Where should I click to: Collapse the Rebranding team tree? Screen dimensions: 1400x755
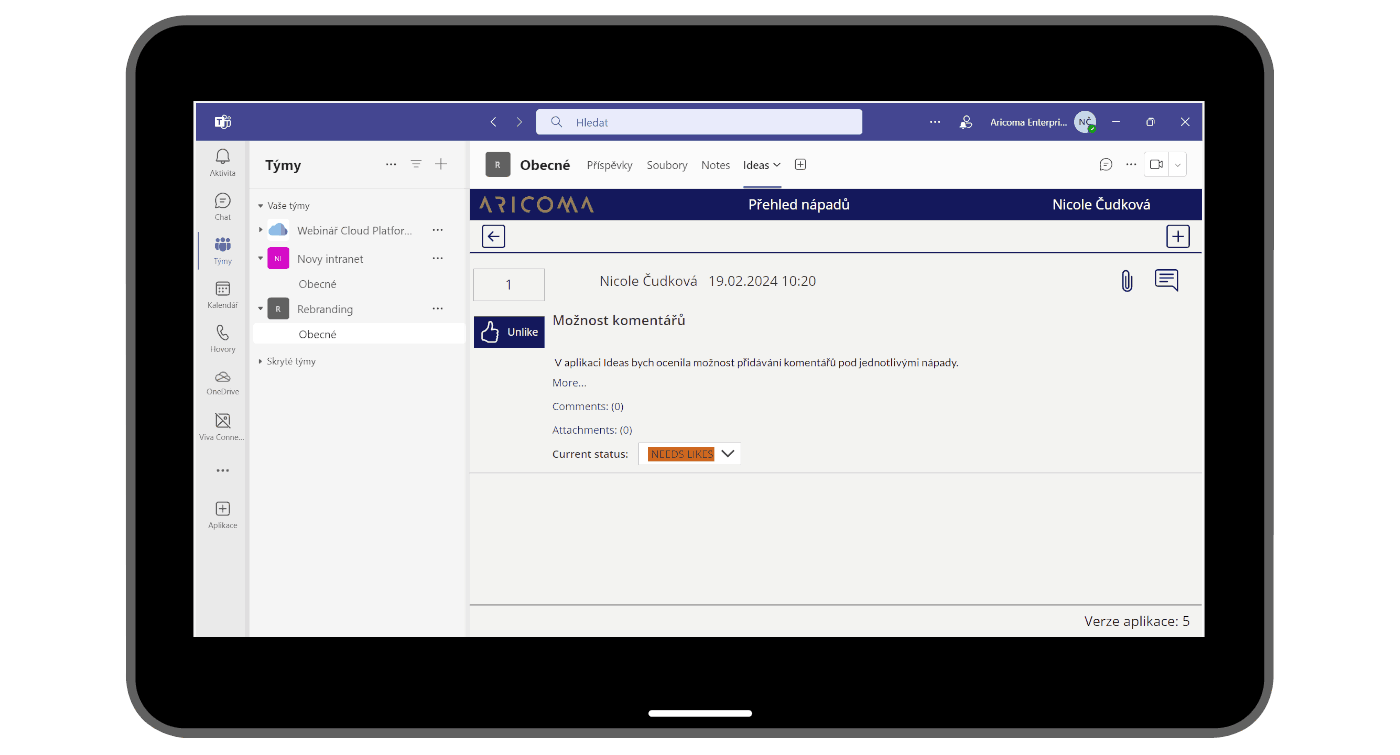261,309
